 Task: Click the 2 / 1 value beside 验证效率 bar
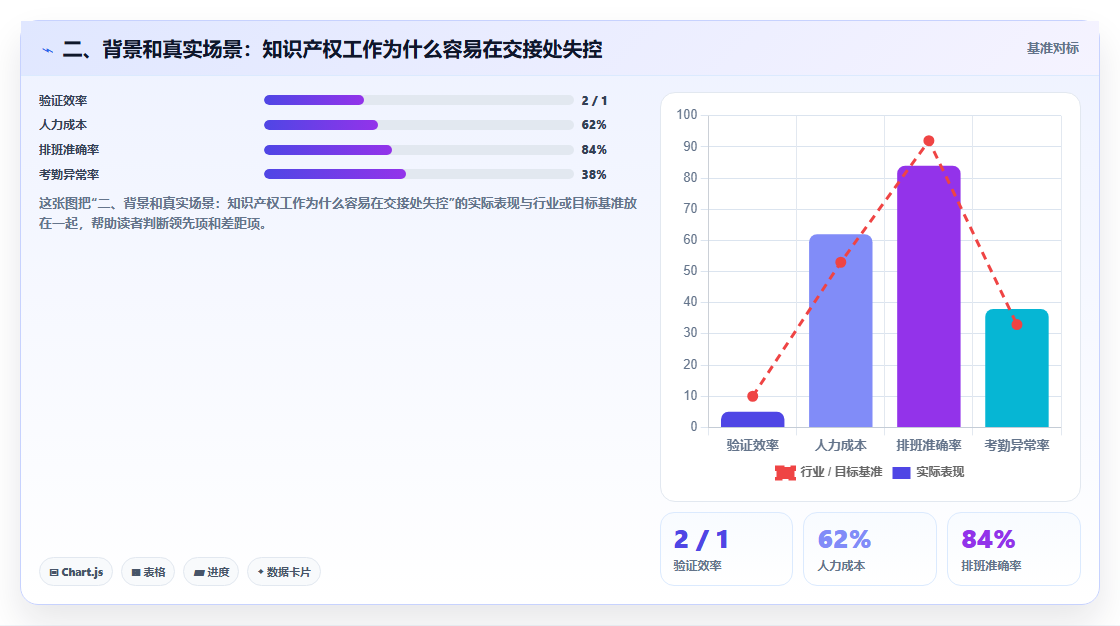coord(594,101)
